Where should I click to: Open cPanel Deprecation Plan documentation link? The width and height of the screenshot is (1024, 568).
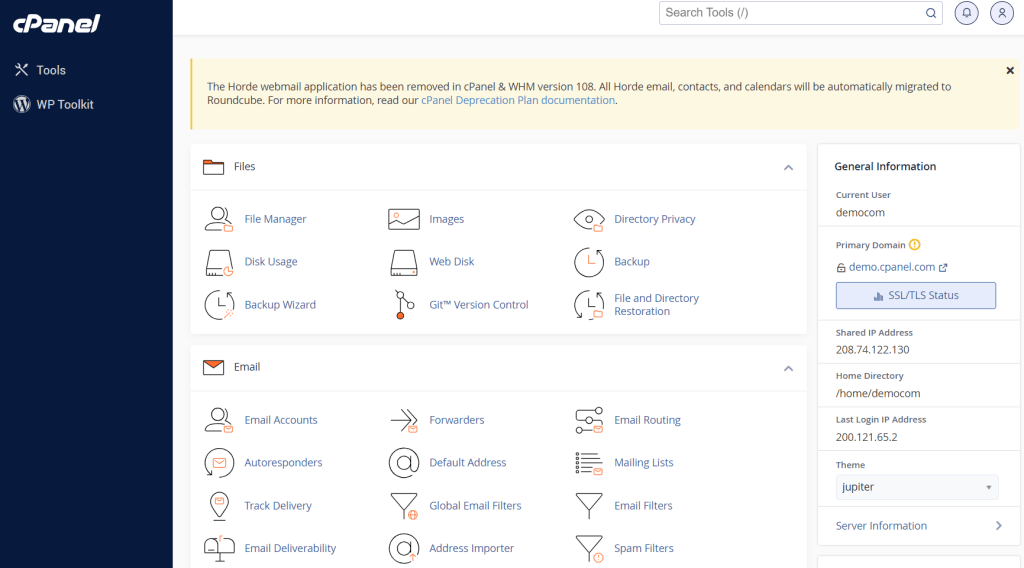(518, 101)
